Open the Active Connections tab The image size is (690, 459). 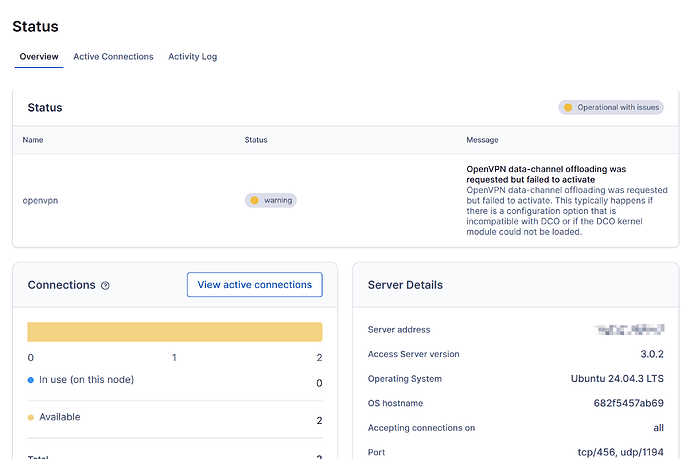click(x=113, y=57)
